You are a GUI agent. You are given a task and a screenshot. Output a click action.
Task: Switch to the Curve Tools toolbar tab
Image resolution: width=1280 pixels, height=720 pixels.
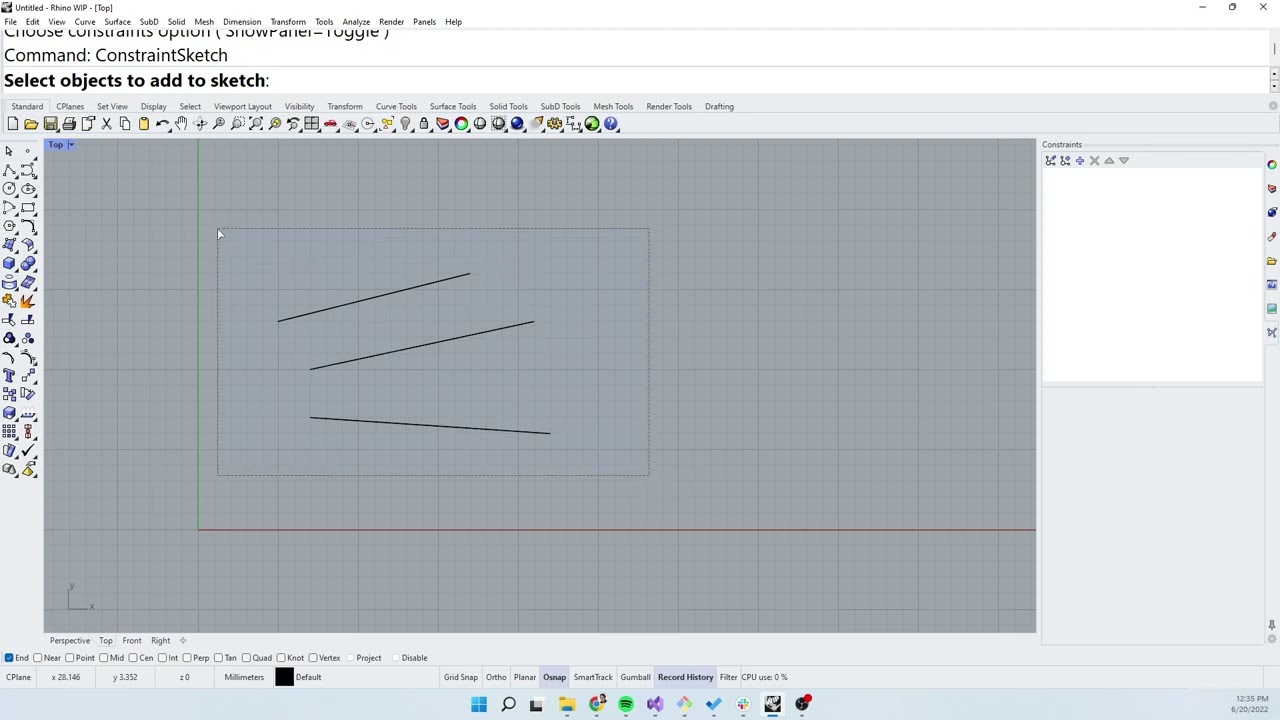pos(396,107)
